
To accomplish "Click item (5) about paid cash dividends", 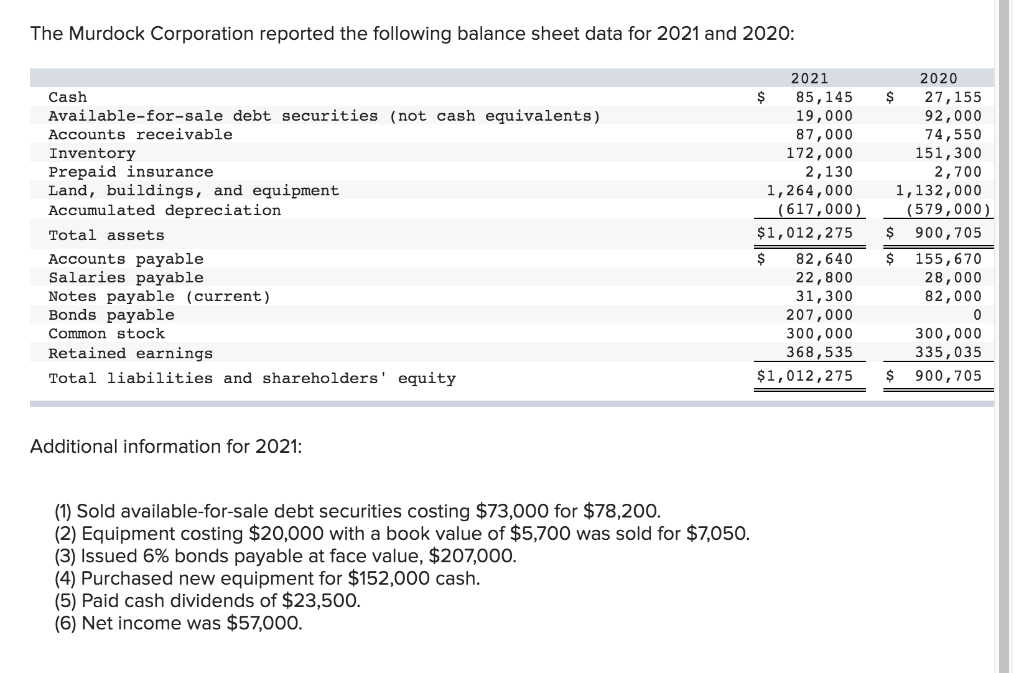I will (x=208, y=601).
